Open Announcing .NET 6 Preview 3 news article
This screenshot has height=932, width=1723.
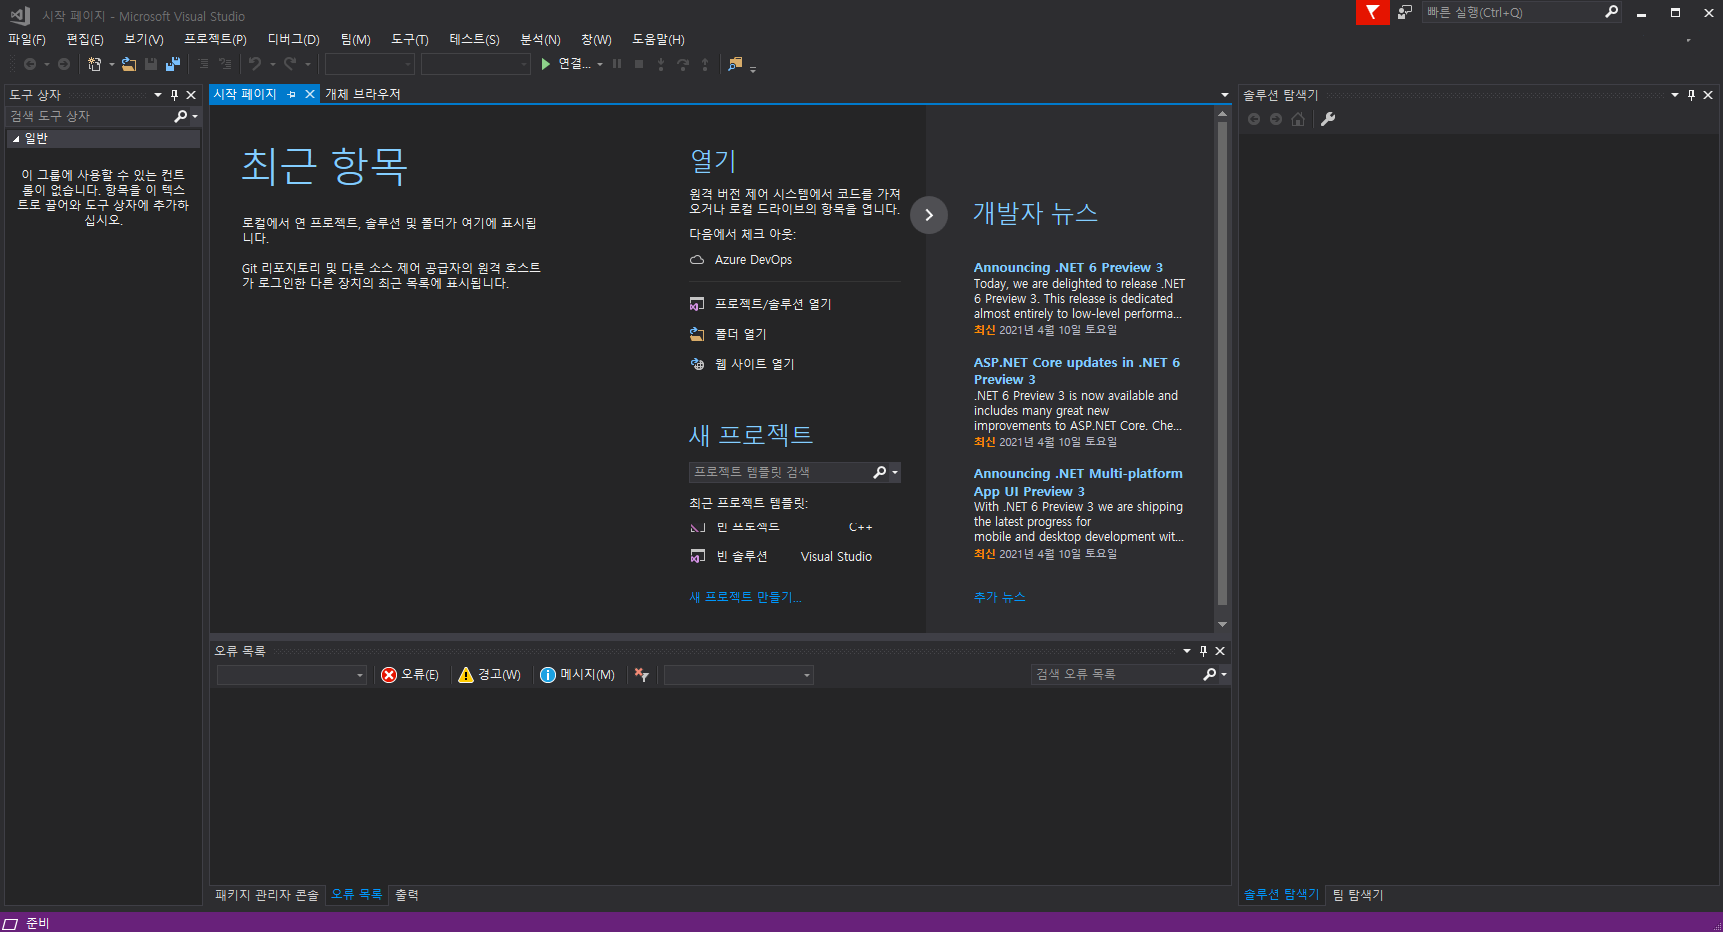pos(1068,268)
